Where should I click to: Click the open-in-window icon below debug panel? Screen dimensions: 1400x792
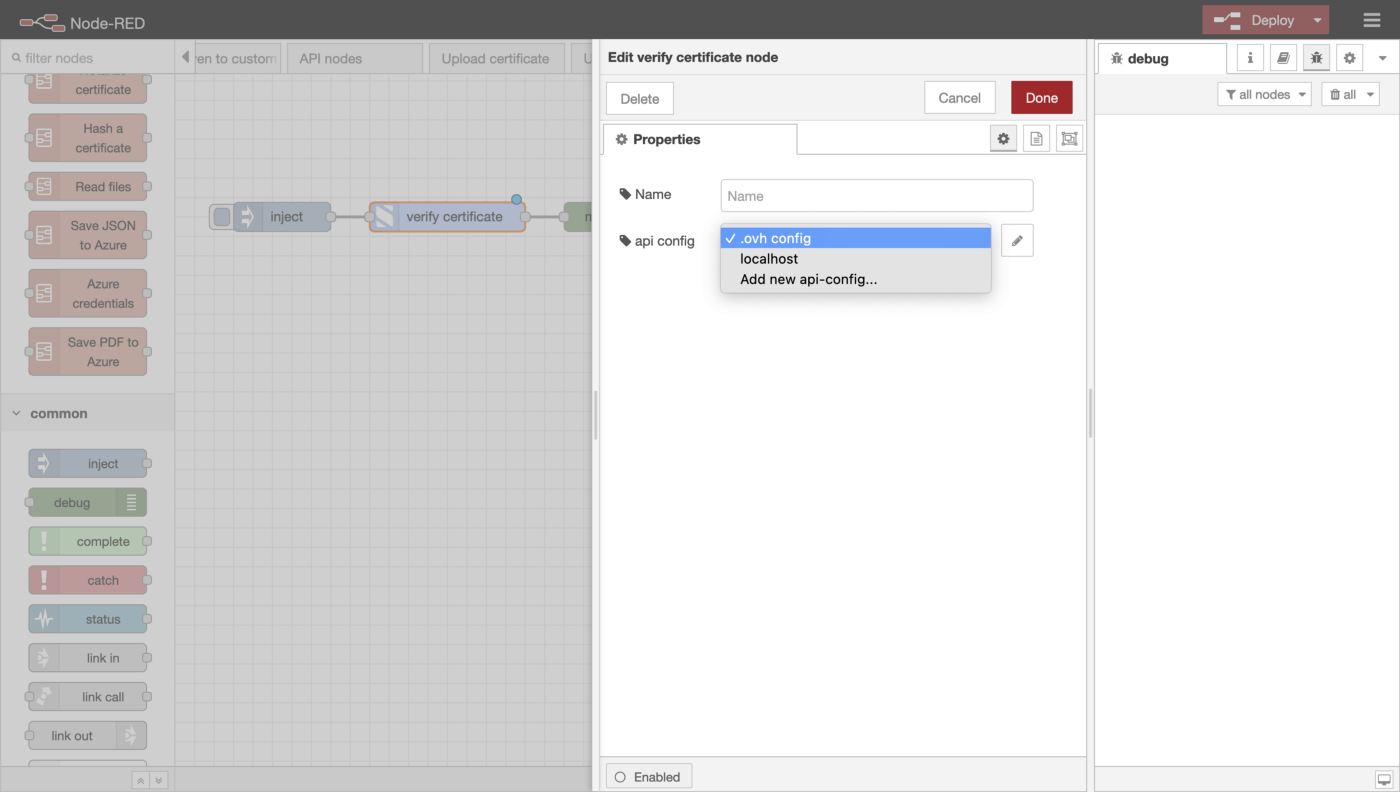coord(1384,779)
